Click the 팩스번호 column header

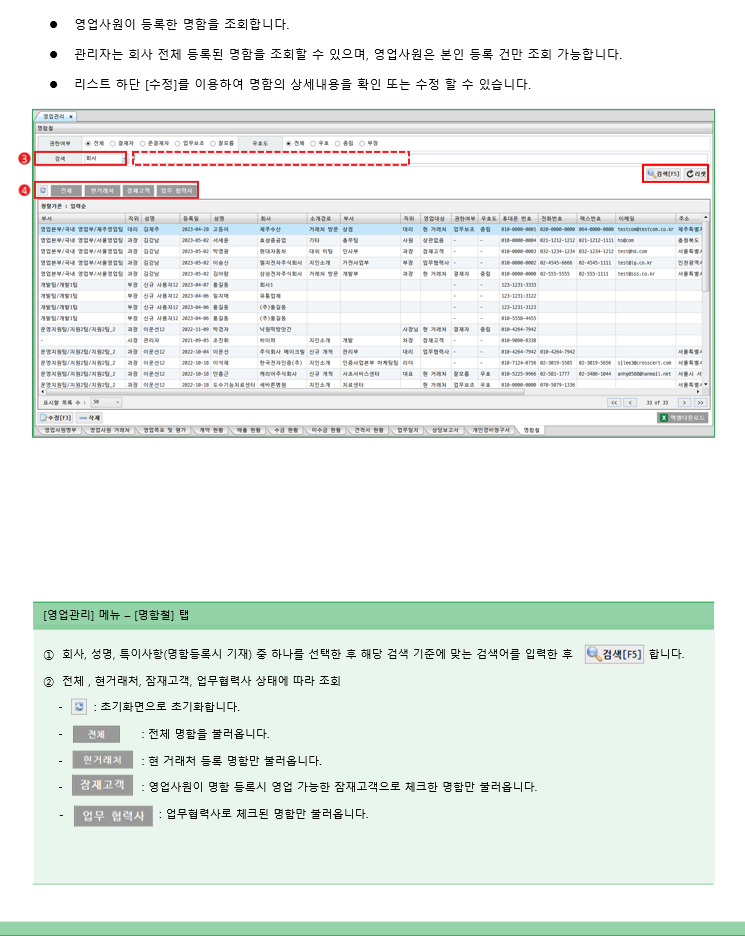click(x=596, y=218)
